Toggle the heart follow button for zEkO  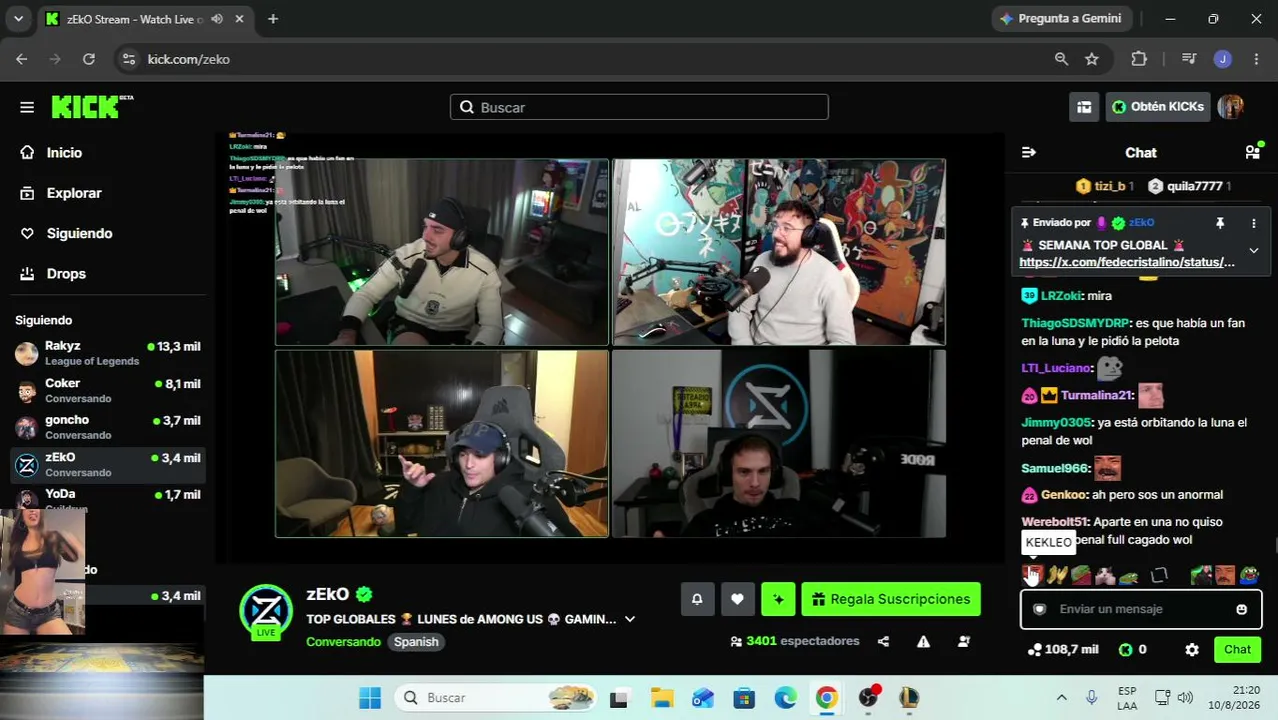click(x=737, y=599)
